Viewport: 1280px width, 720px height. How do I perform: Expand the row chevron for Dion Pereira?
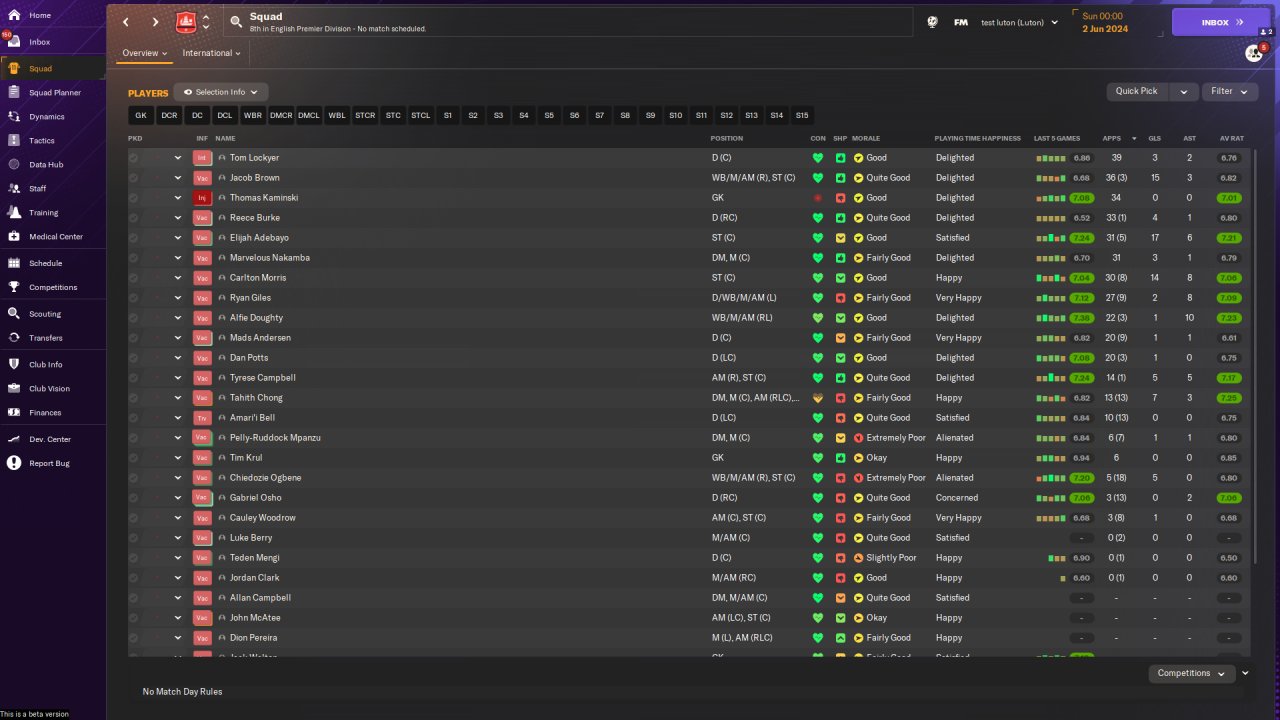[178, 638]
